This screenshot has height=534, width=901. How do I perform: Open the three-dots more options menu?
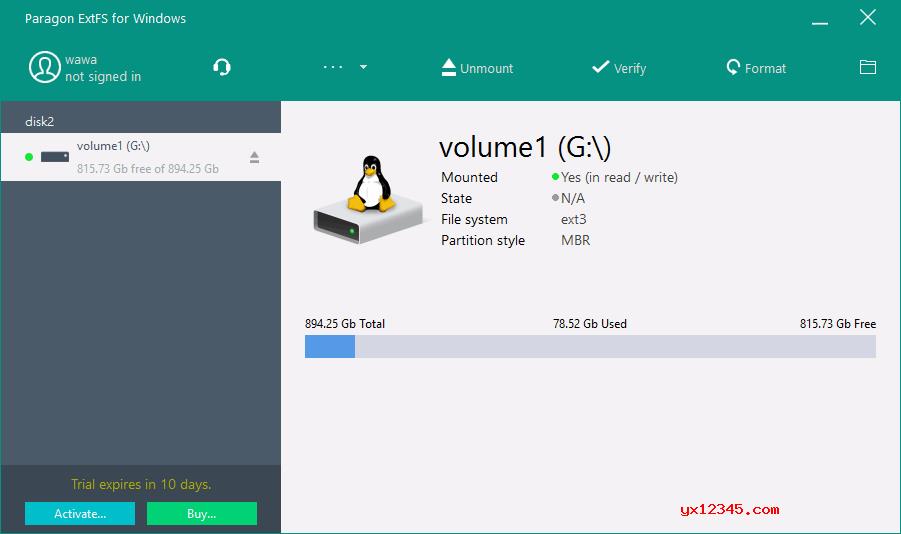(333, 67)
